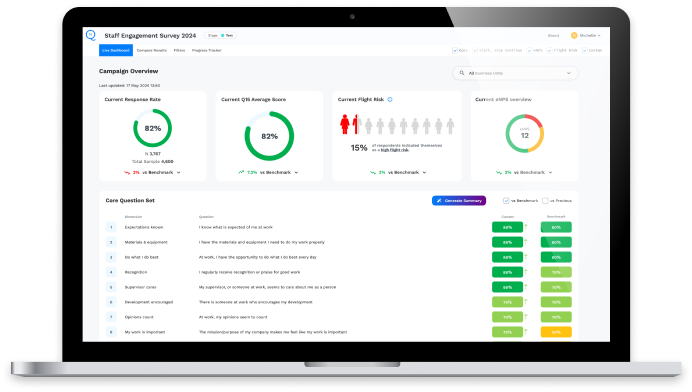
Task: Open the Filters tab
Action: pos(179,50)
